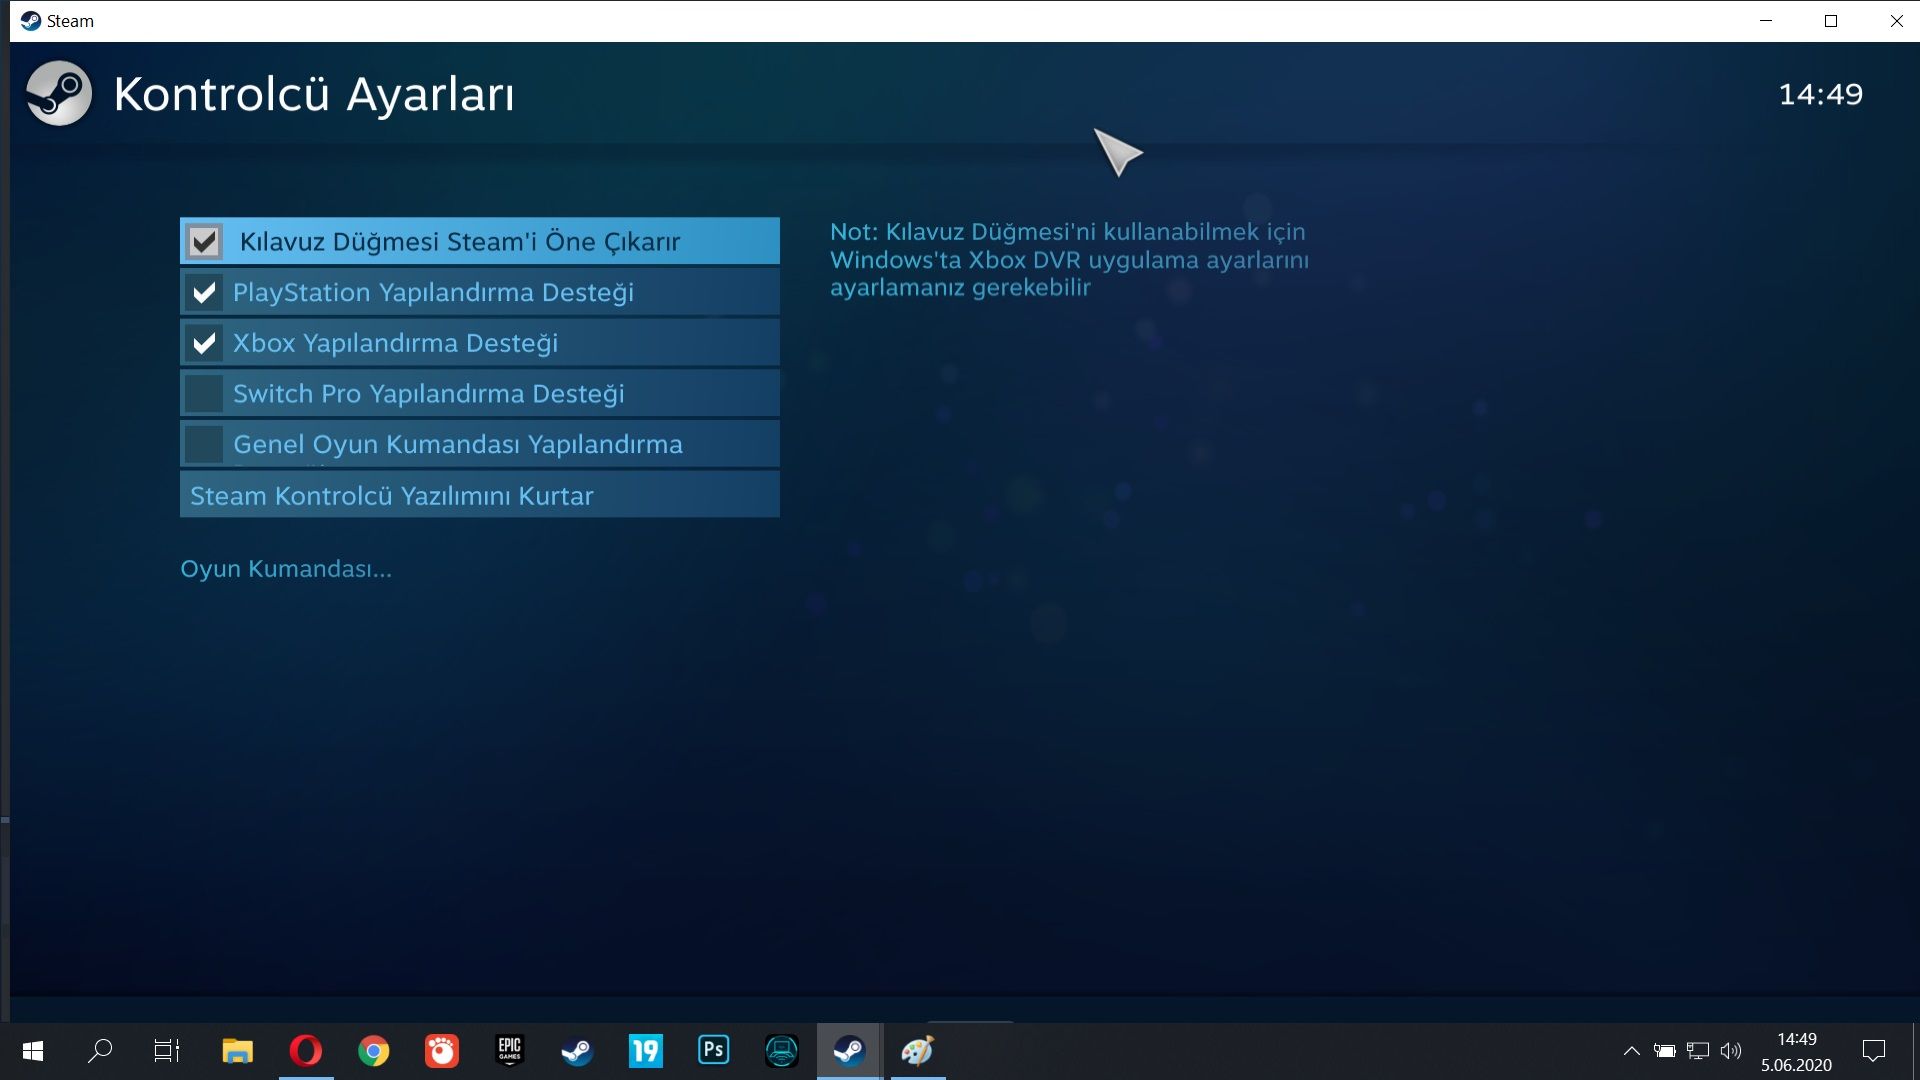The height and width of the screenshot is (1080, 1920).
Task: Click the first Steam taskbar icon
Action: pos(577,1051)
